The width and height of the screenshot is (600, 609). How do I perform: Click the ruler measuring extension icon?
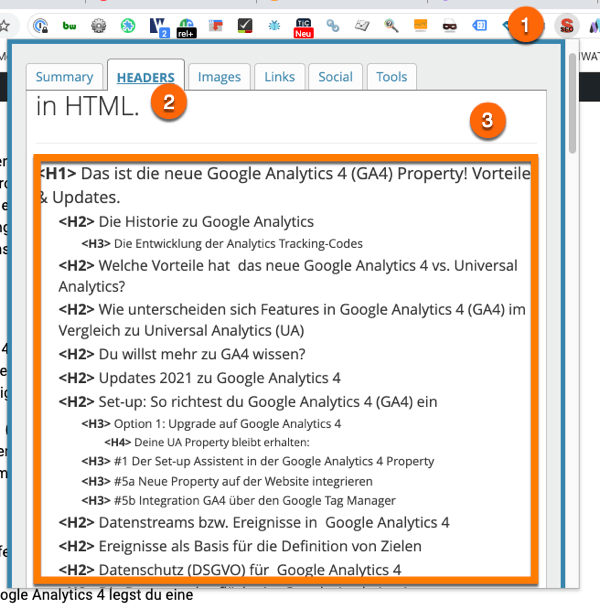362,26
